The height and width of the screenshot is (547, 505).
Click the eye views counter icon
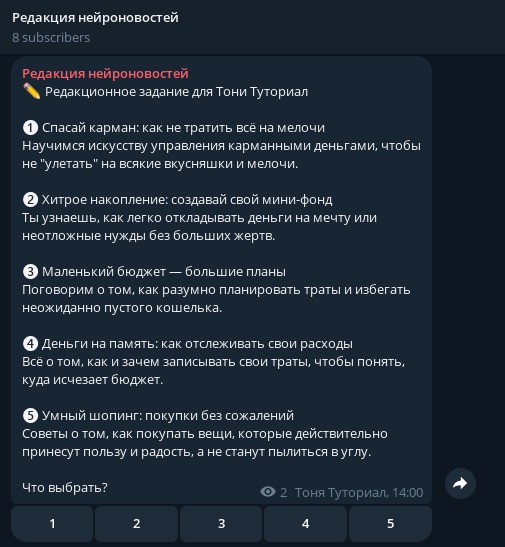[x=268, y=492]
